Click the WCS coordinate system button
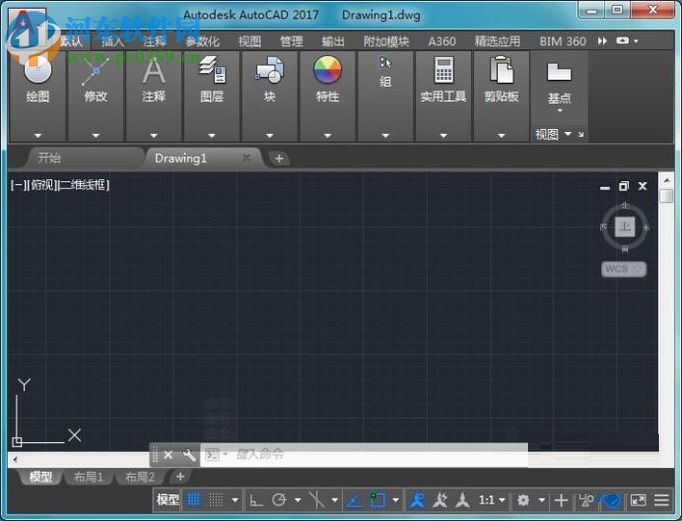Screen dimensions: 682x521 pos(624,269)
